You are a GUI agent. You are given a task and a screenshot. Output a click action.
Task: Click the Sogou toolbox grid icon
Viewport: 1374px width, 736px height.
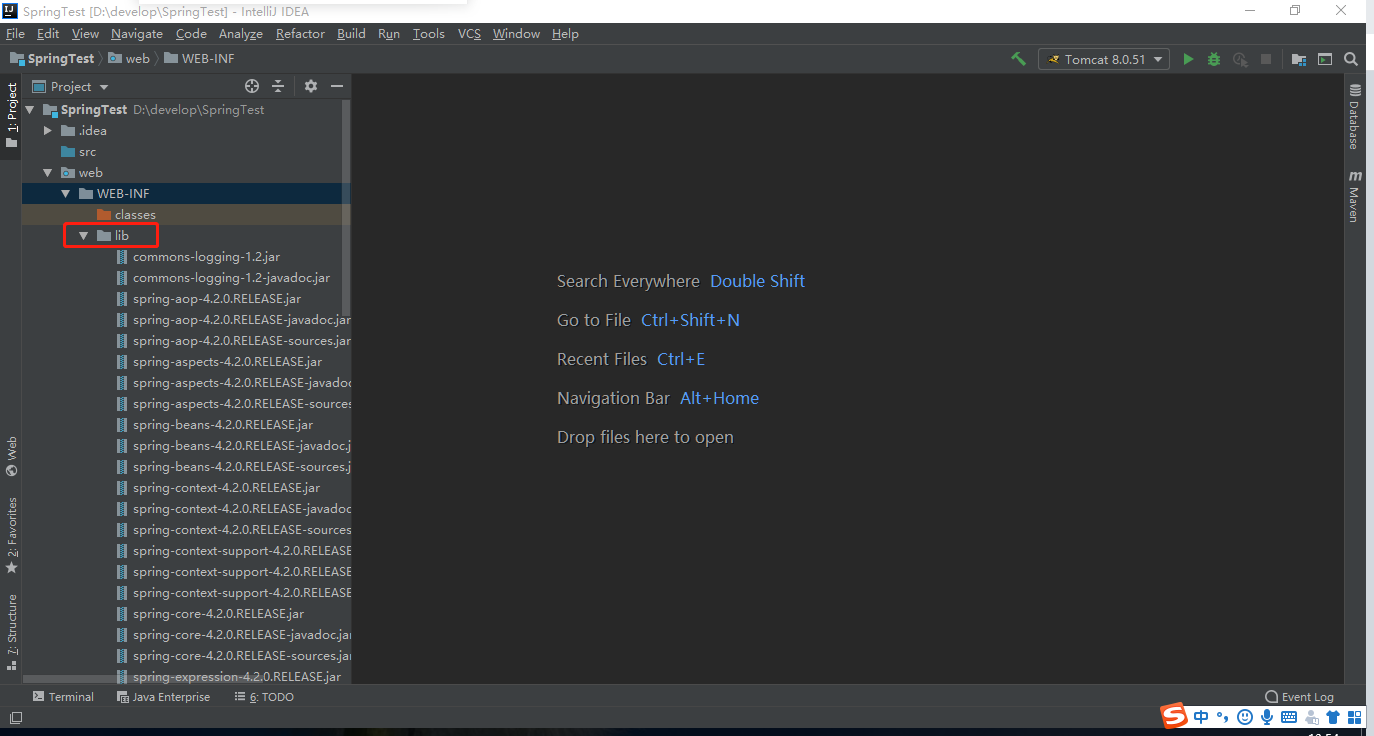coord(1355,717)
